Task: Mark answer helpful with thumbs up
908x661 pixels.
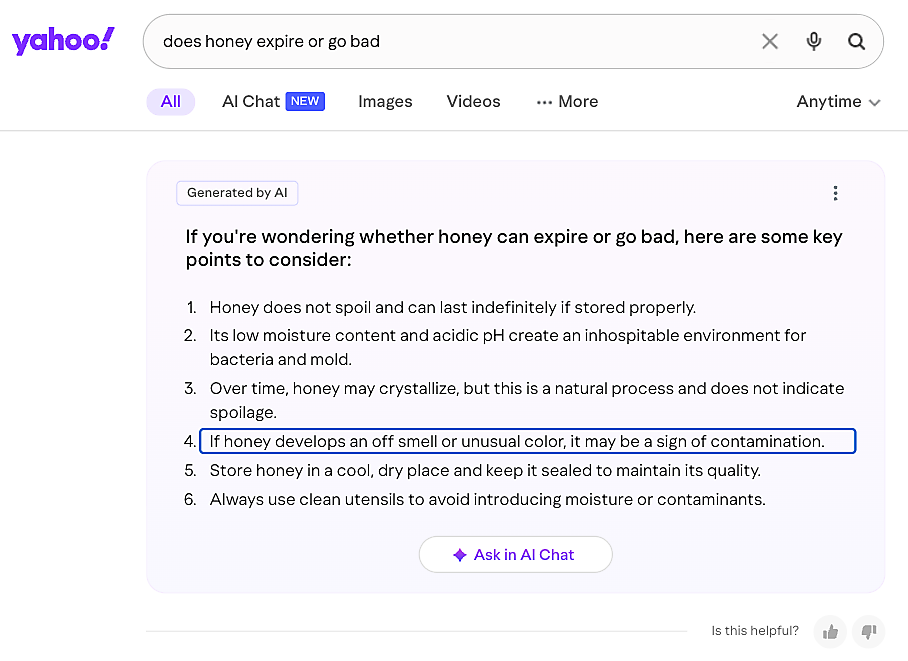Action: pyautogui.click(x=829, y=631)
